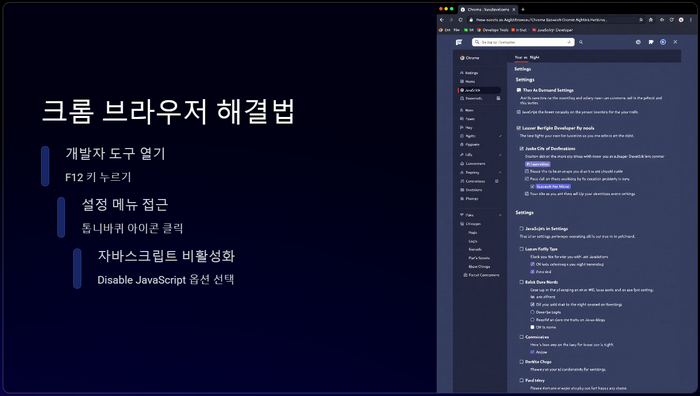Image resolution: width=700 pixels, height=396 pixels.
Task: Click the browser reload icon
Action: pos(461,20)
